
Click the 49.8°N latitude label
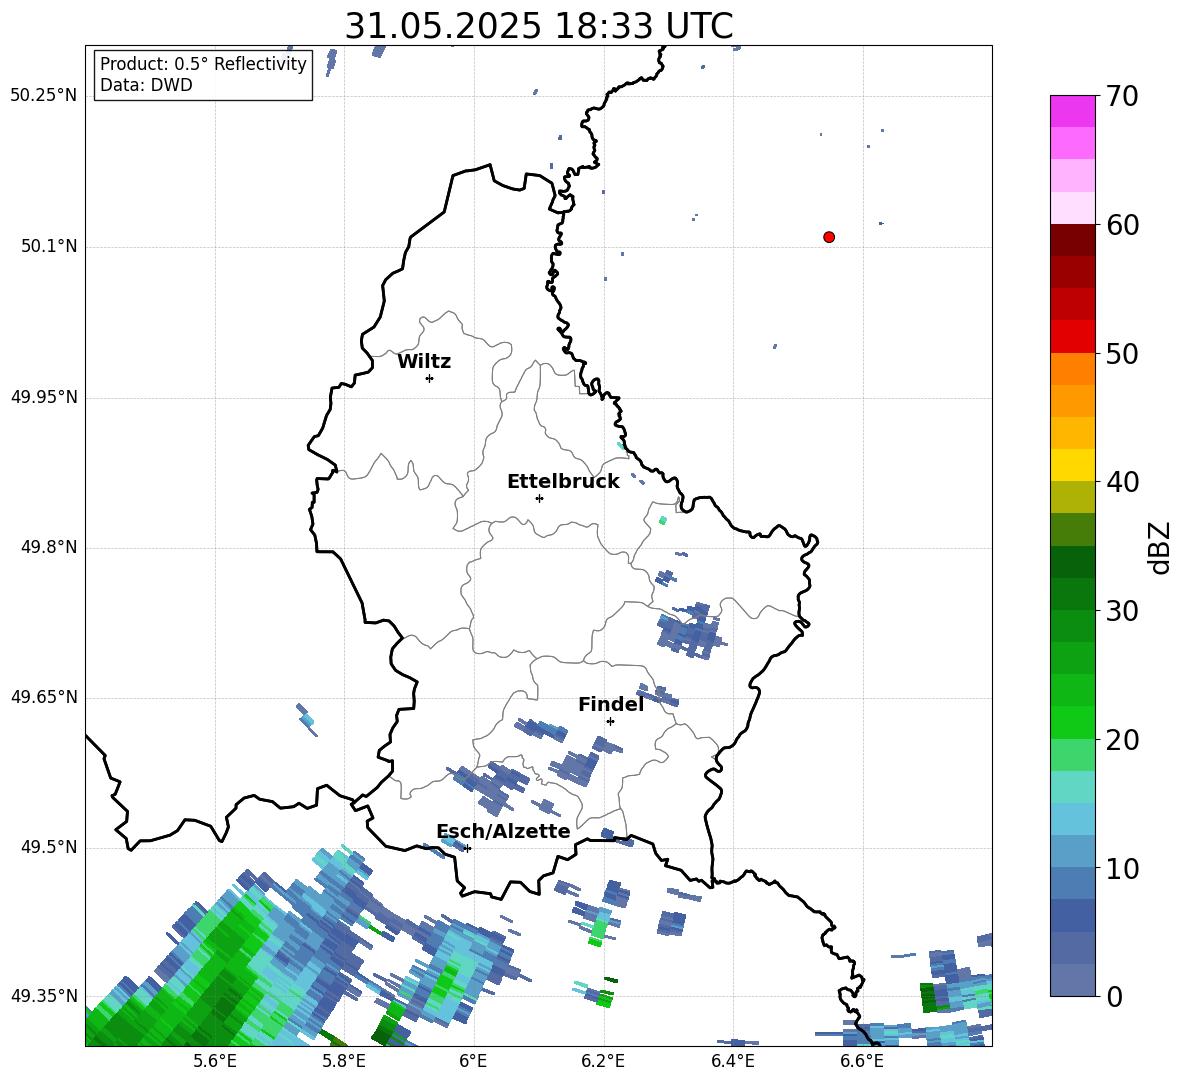point(49,547)
